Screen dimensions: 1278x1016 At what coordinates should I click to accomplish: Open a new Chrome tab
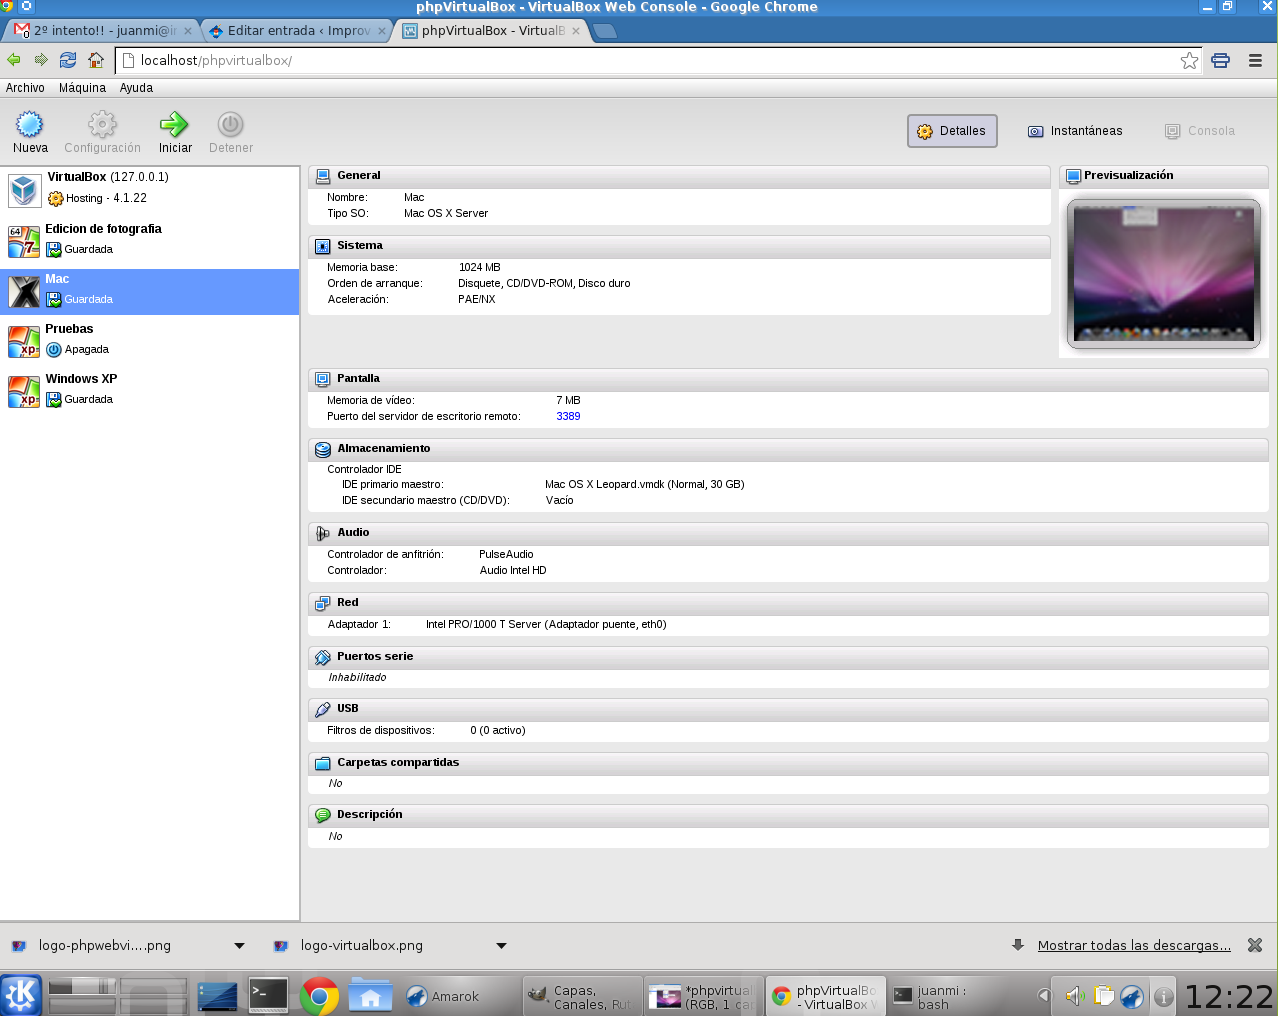(x=605, y=31)
